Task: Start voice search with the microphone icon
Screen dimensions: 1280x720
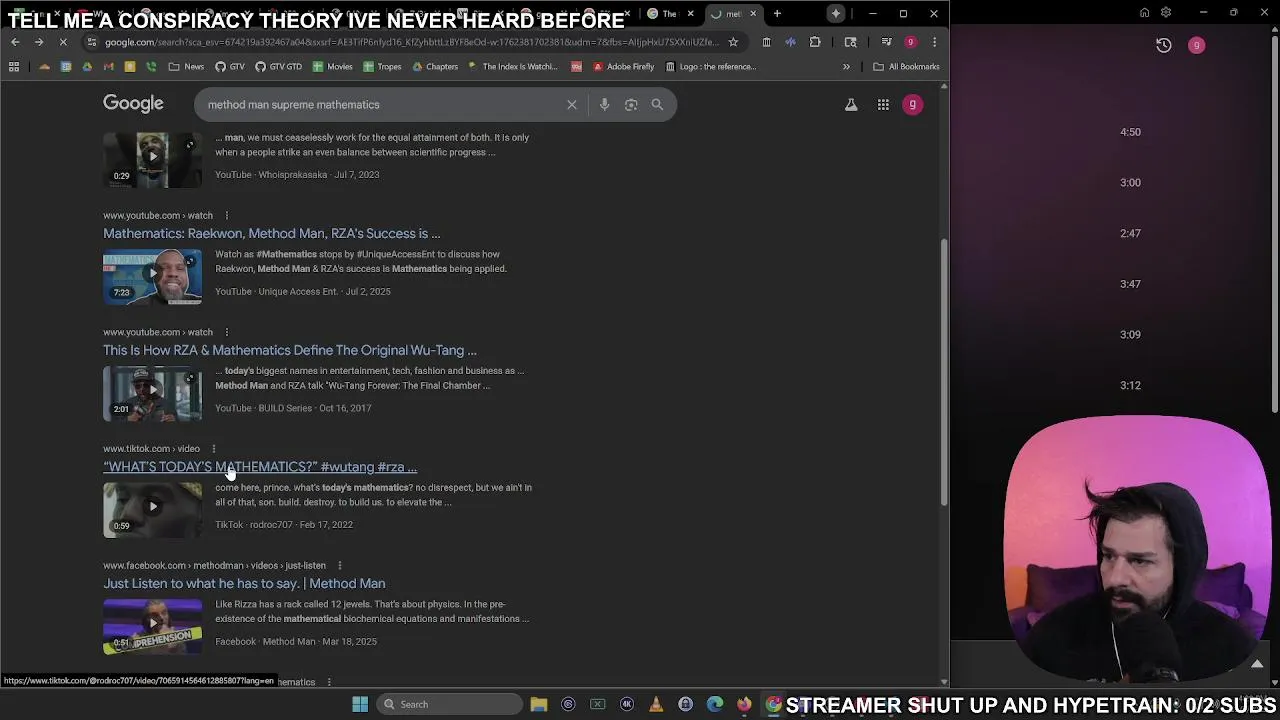Action: click(604, 104)
